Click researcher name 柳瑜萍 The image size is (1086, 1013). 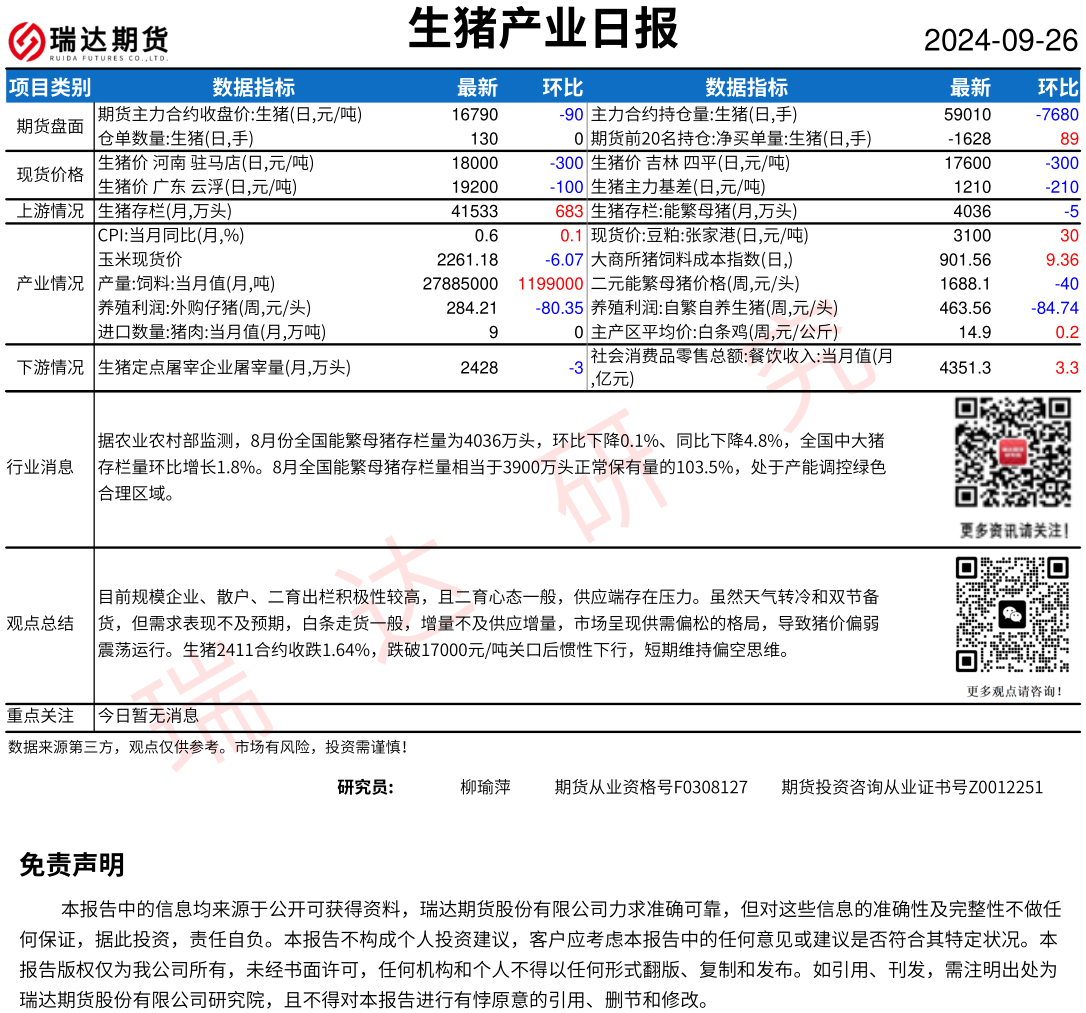tap(485, 788)
